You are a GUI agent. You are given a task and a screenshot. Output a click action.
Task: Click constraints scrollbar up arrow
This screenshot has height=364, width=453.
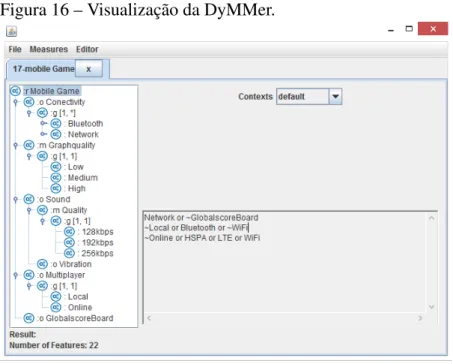[431, 218]
